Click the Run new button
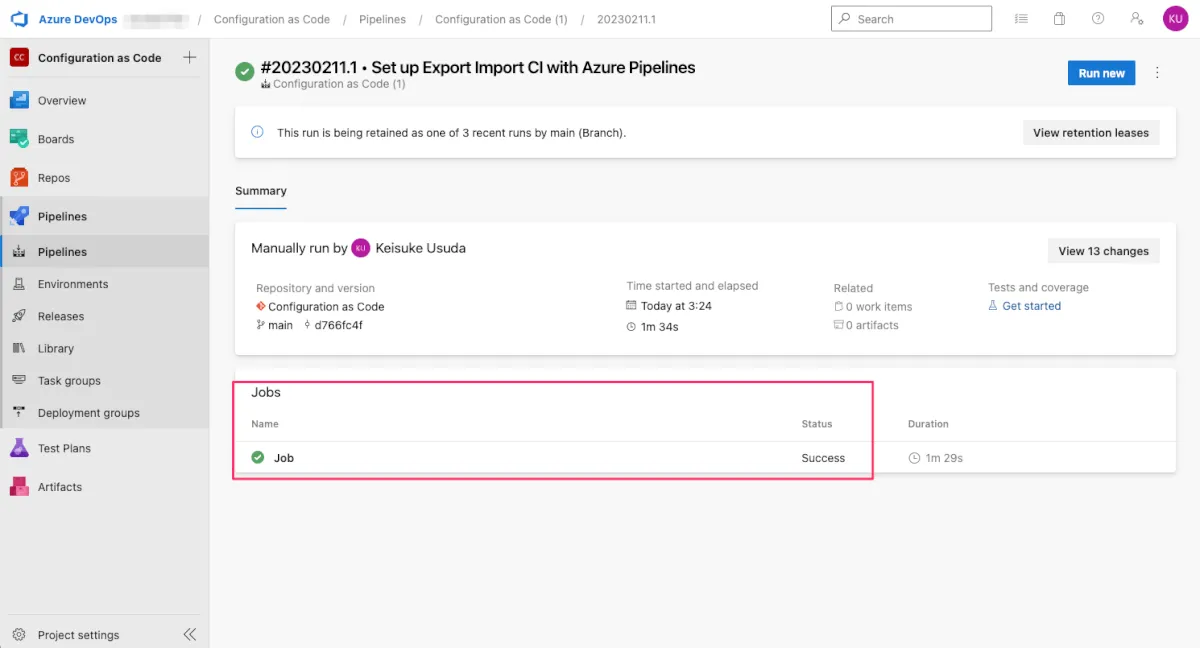 [1101, 73]
